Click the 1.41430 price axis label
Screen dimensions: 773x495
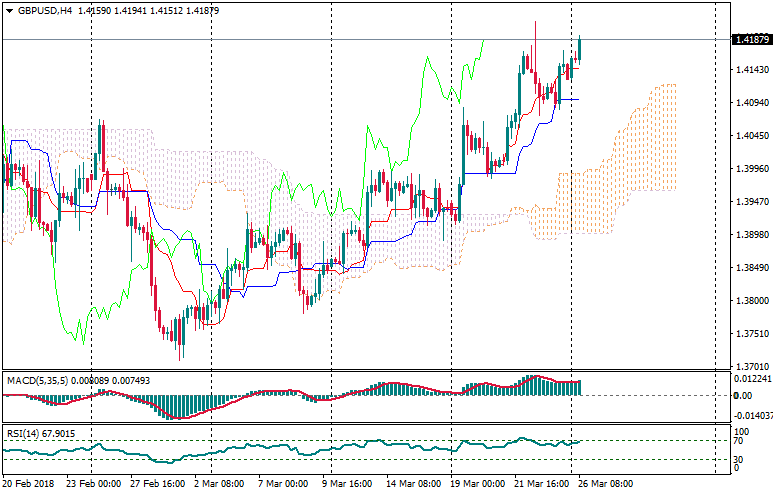click(750, 70)
